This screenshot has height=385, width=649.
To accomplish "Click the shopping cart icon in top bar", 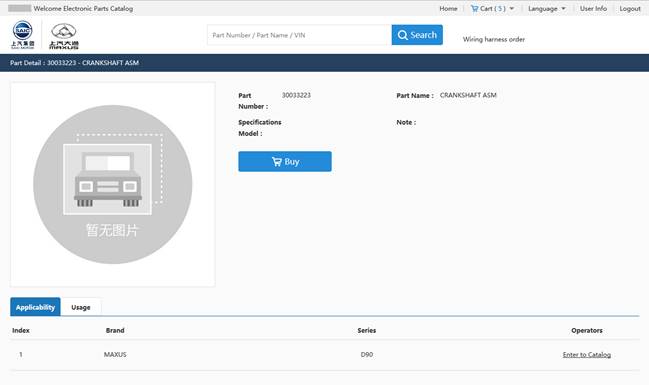I will (474, 8).
